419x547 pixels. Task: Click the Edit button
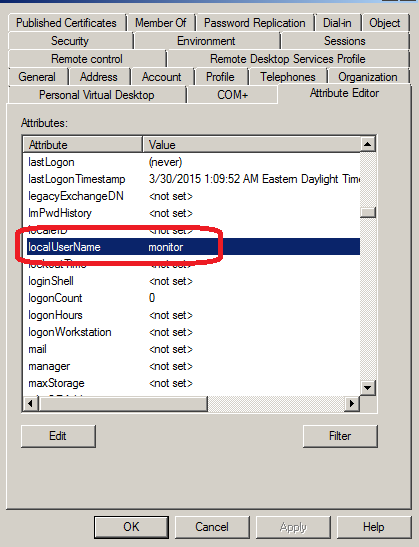point(58,436)
